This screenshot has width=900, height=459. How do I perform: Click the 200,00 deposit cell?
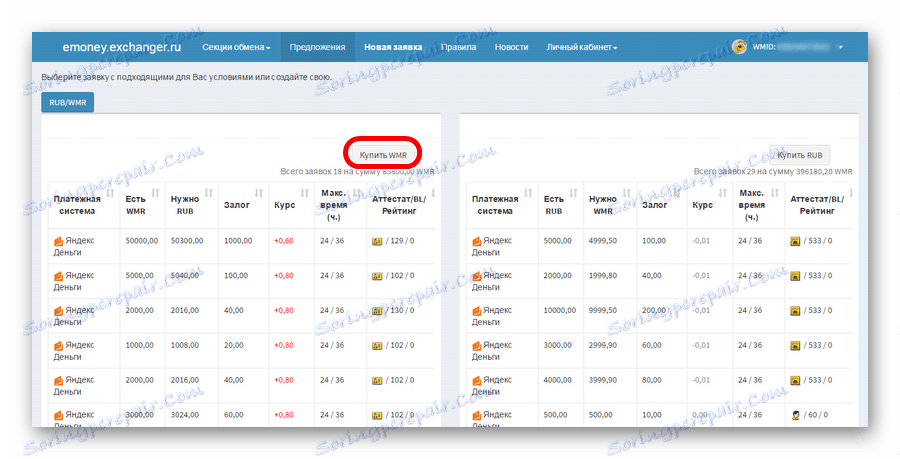coord(654,310)
